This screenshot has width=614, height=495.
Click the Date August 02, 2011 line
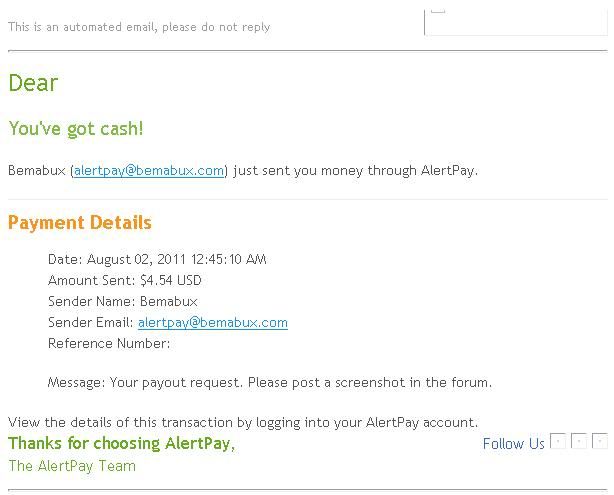tap(157, 259)
